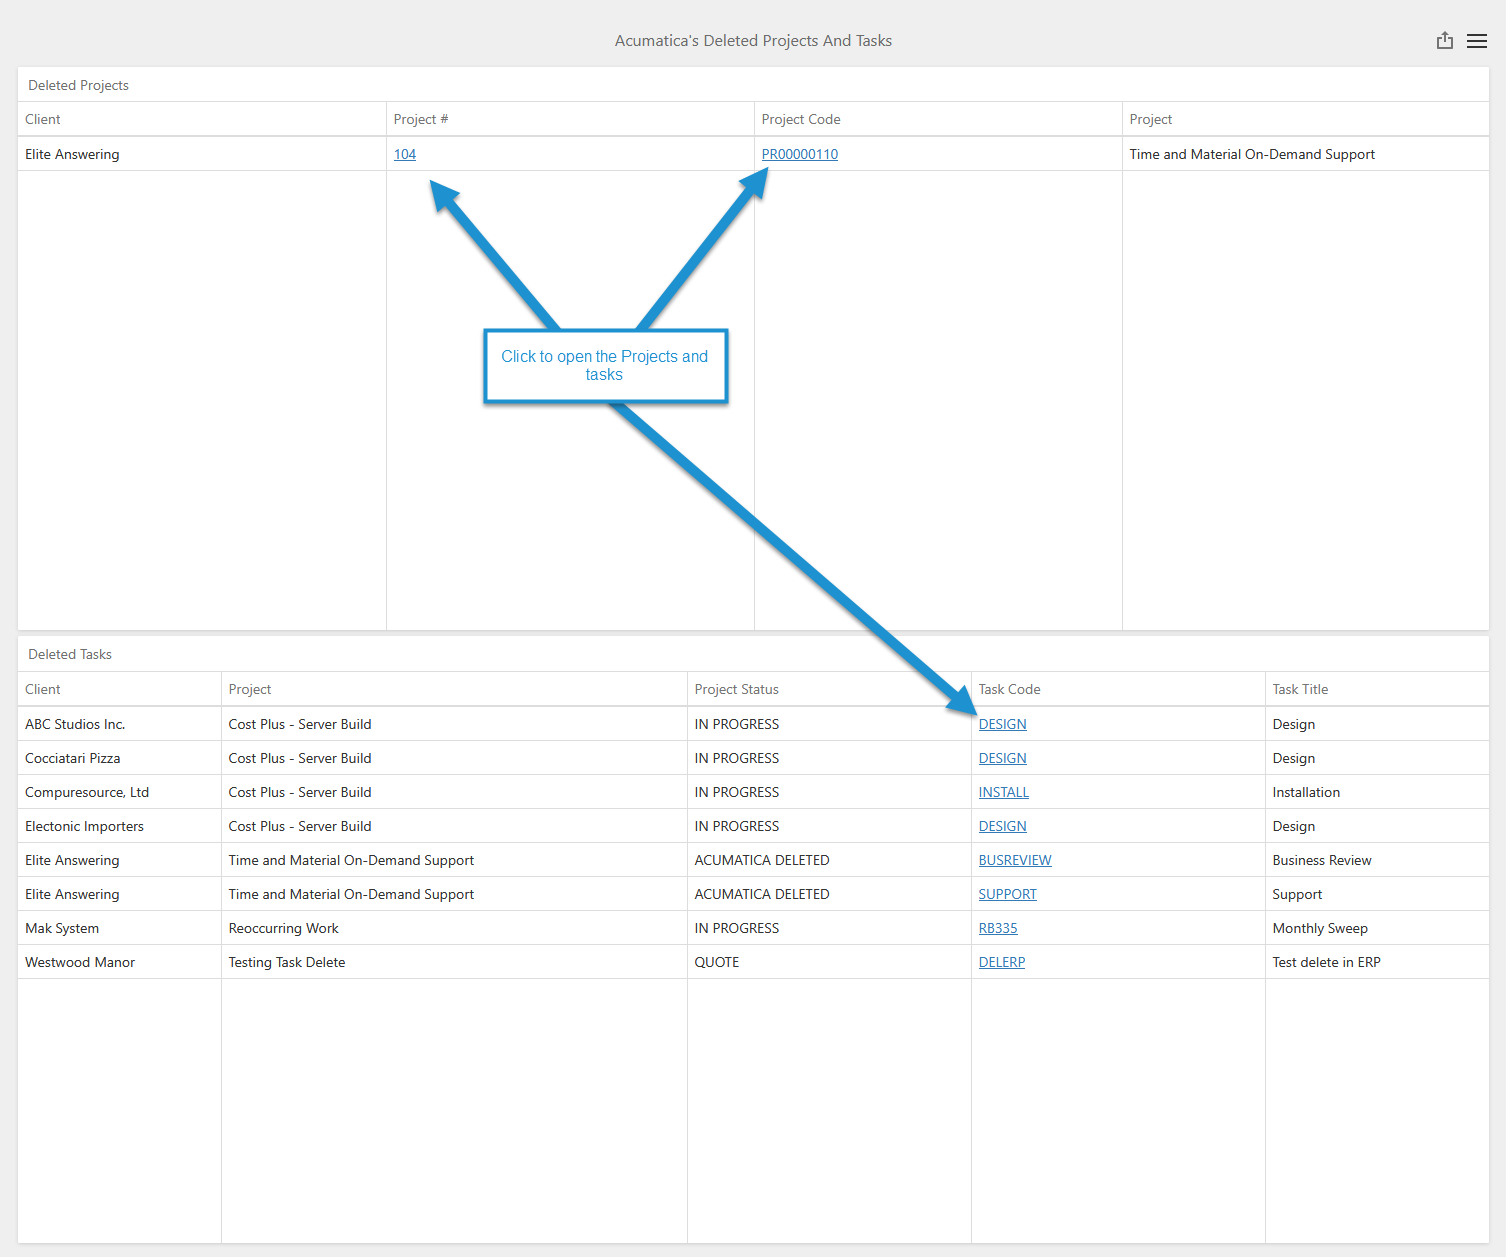
Task: Open task code DESIGN for ABC Studios Inc.
Action: point(1002,724)
